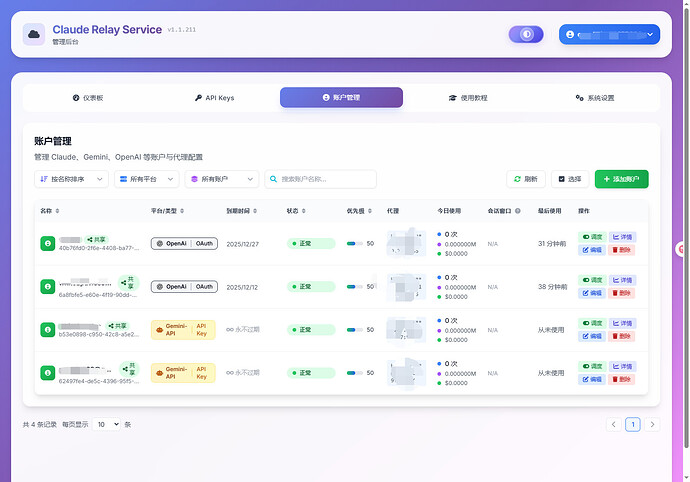This screenshot has width=690, height=482.
Task: Toggle 调度 scheduling for the b53e0898 account
Action: pyautogui.click(x=592, y=323)
